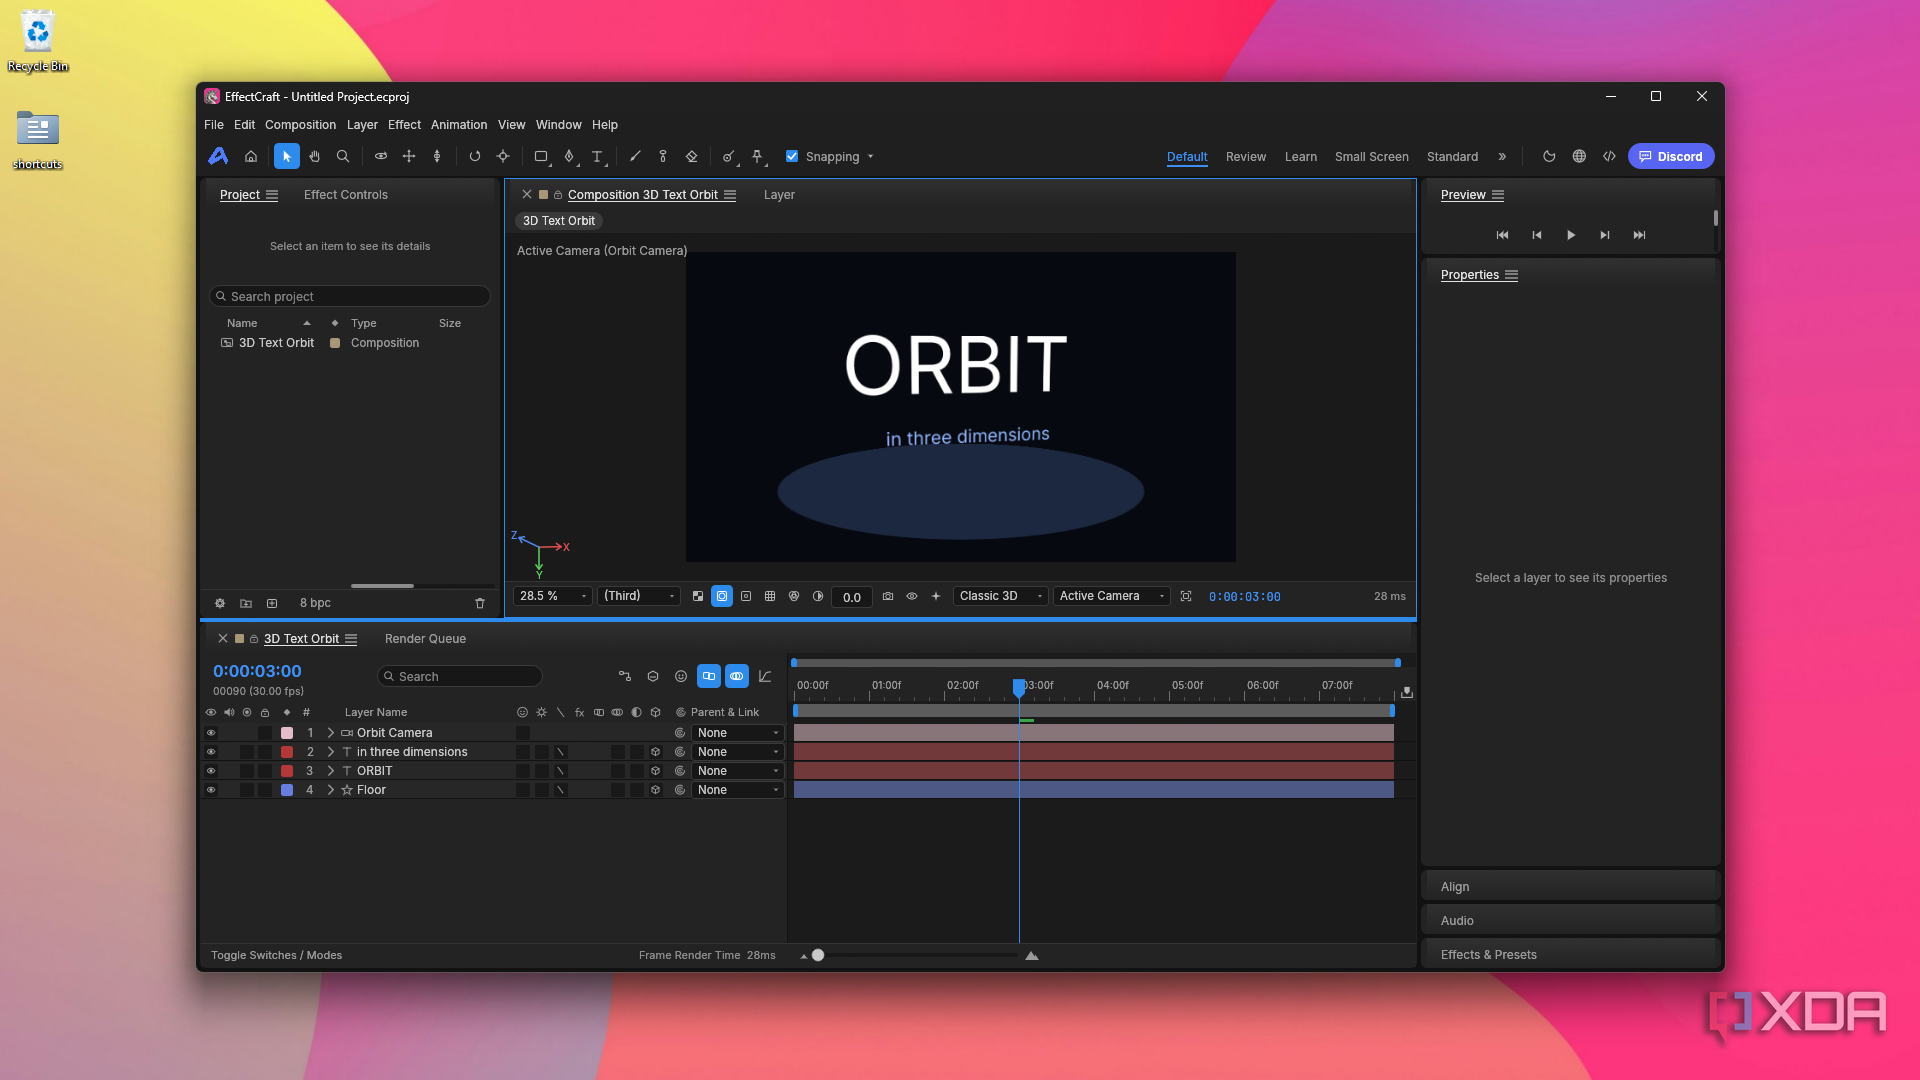Screen dimensions: 1920x1080
Task: Open the Classic 3D renderer dropdown
Action: point(1000,596)
